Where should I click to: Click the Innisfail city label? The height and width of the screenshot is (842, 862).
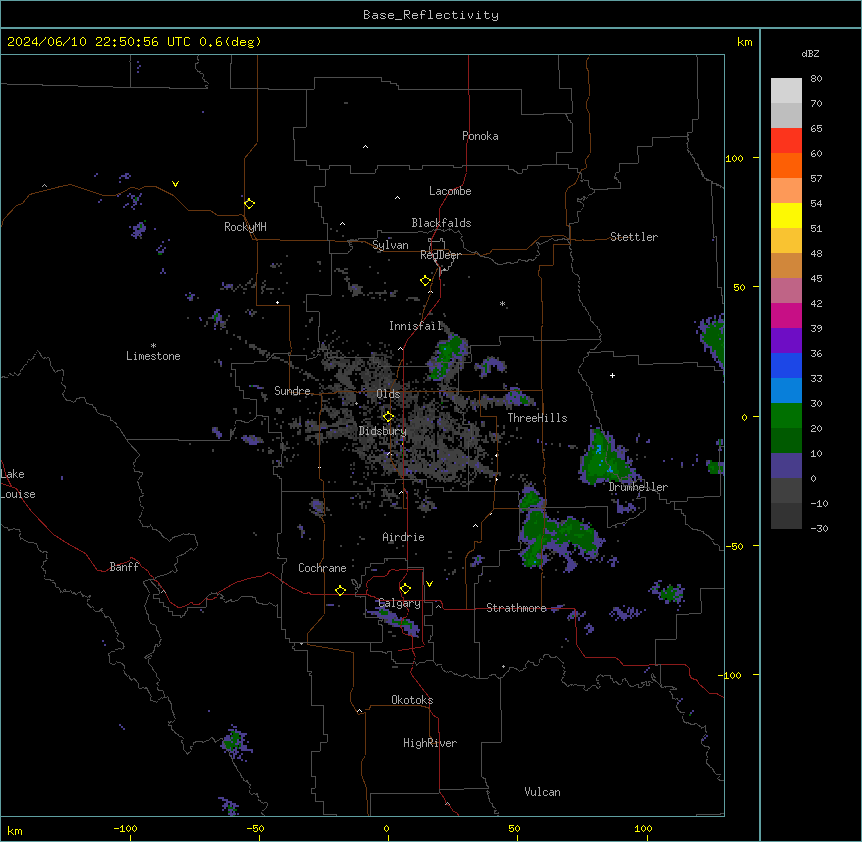pos(416,326)
